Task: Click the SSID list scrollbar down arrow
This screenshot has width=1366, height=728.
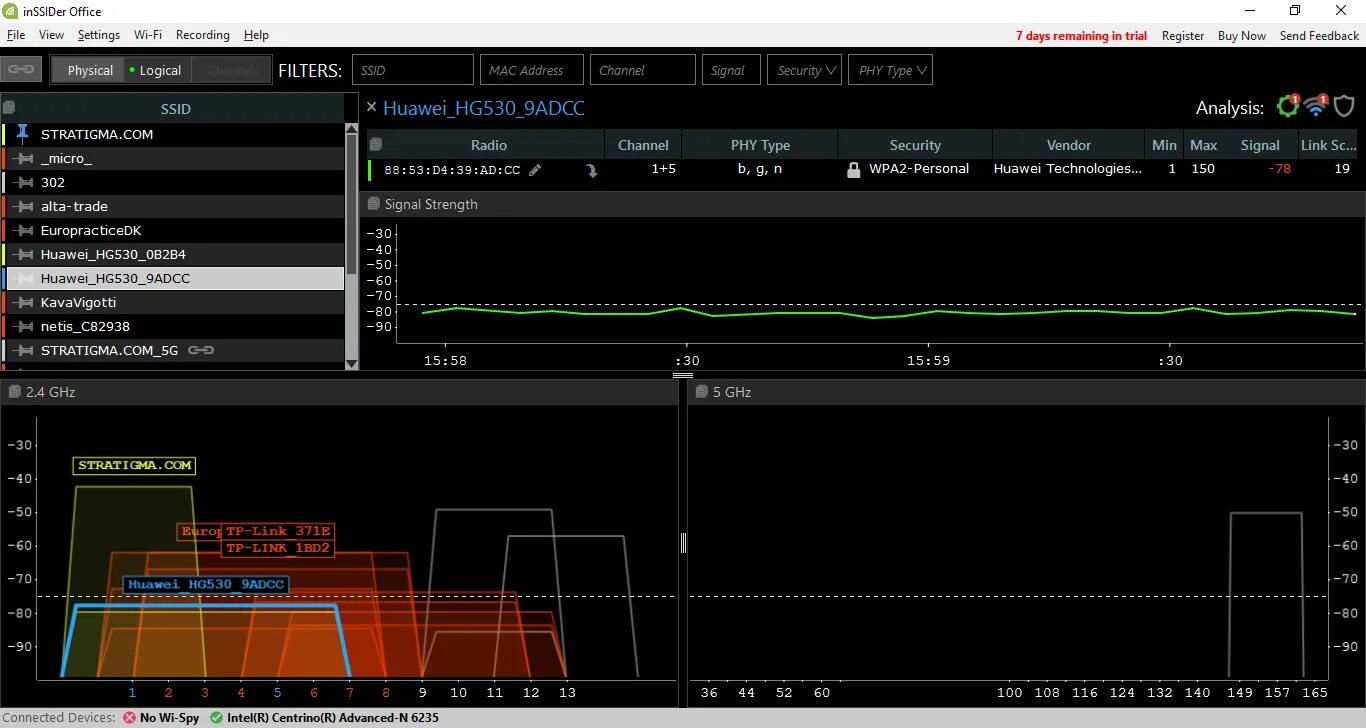Action: (351, 363)
